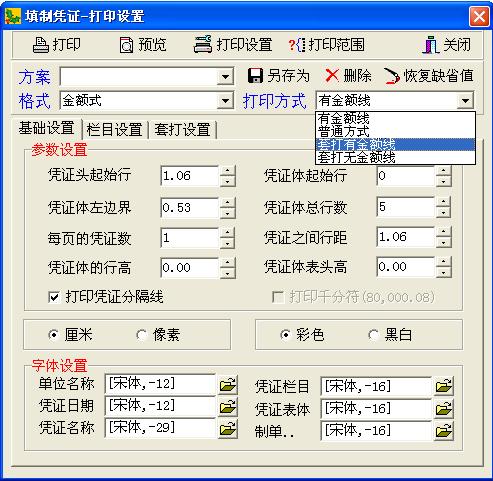This screenshot has width=493, height=481.
Task: Switch to the 套打设置 tab
Action: [x=182, y=130]
